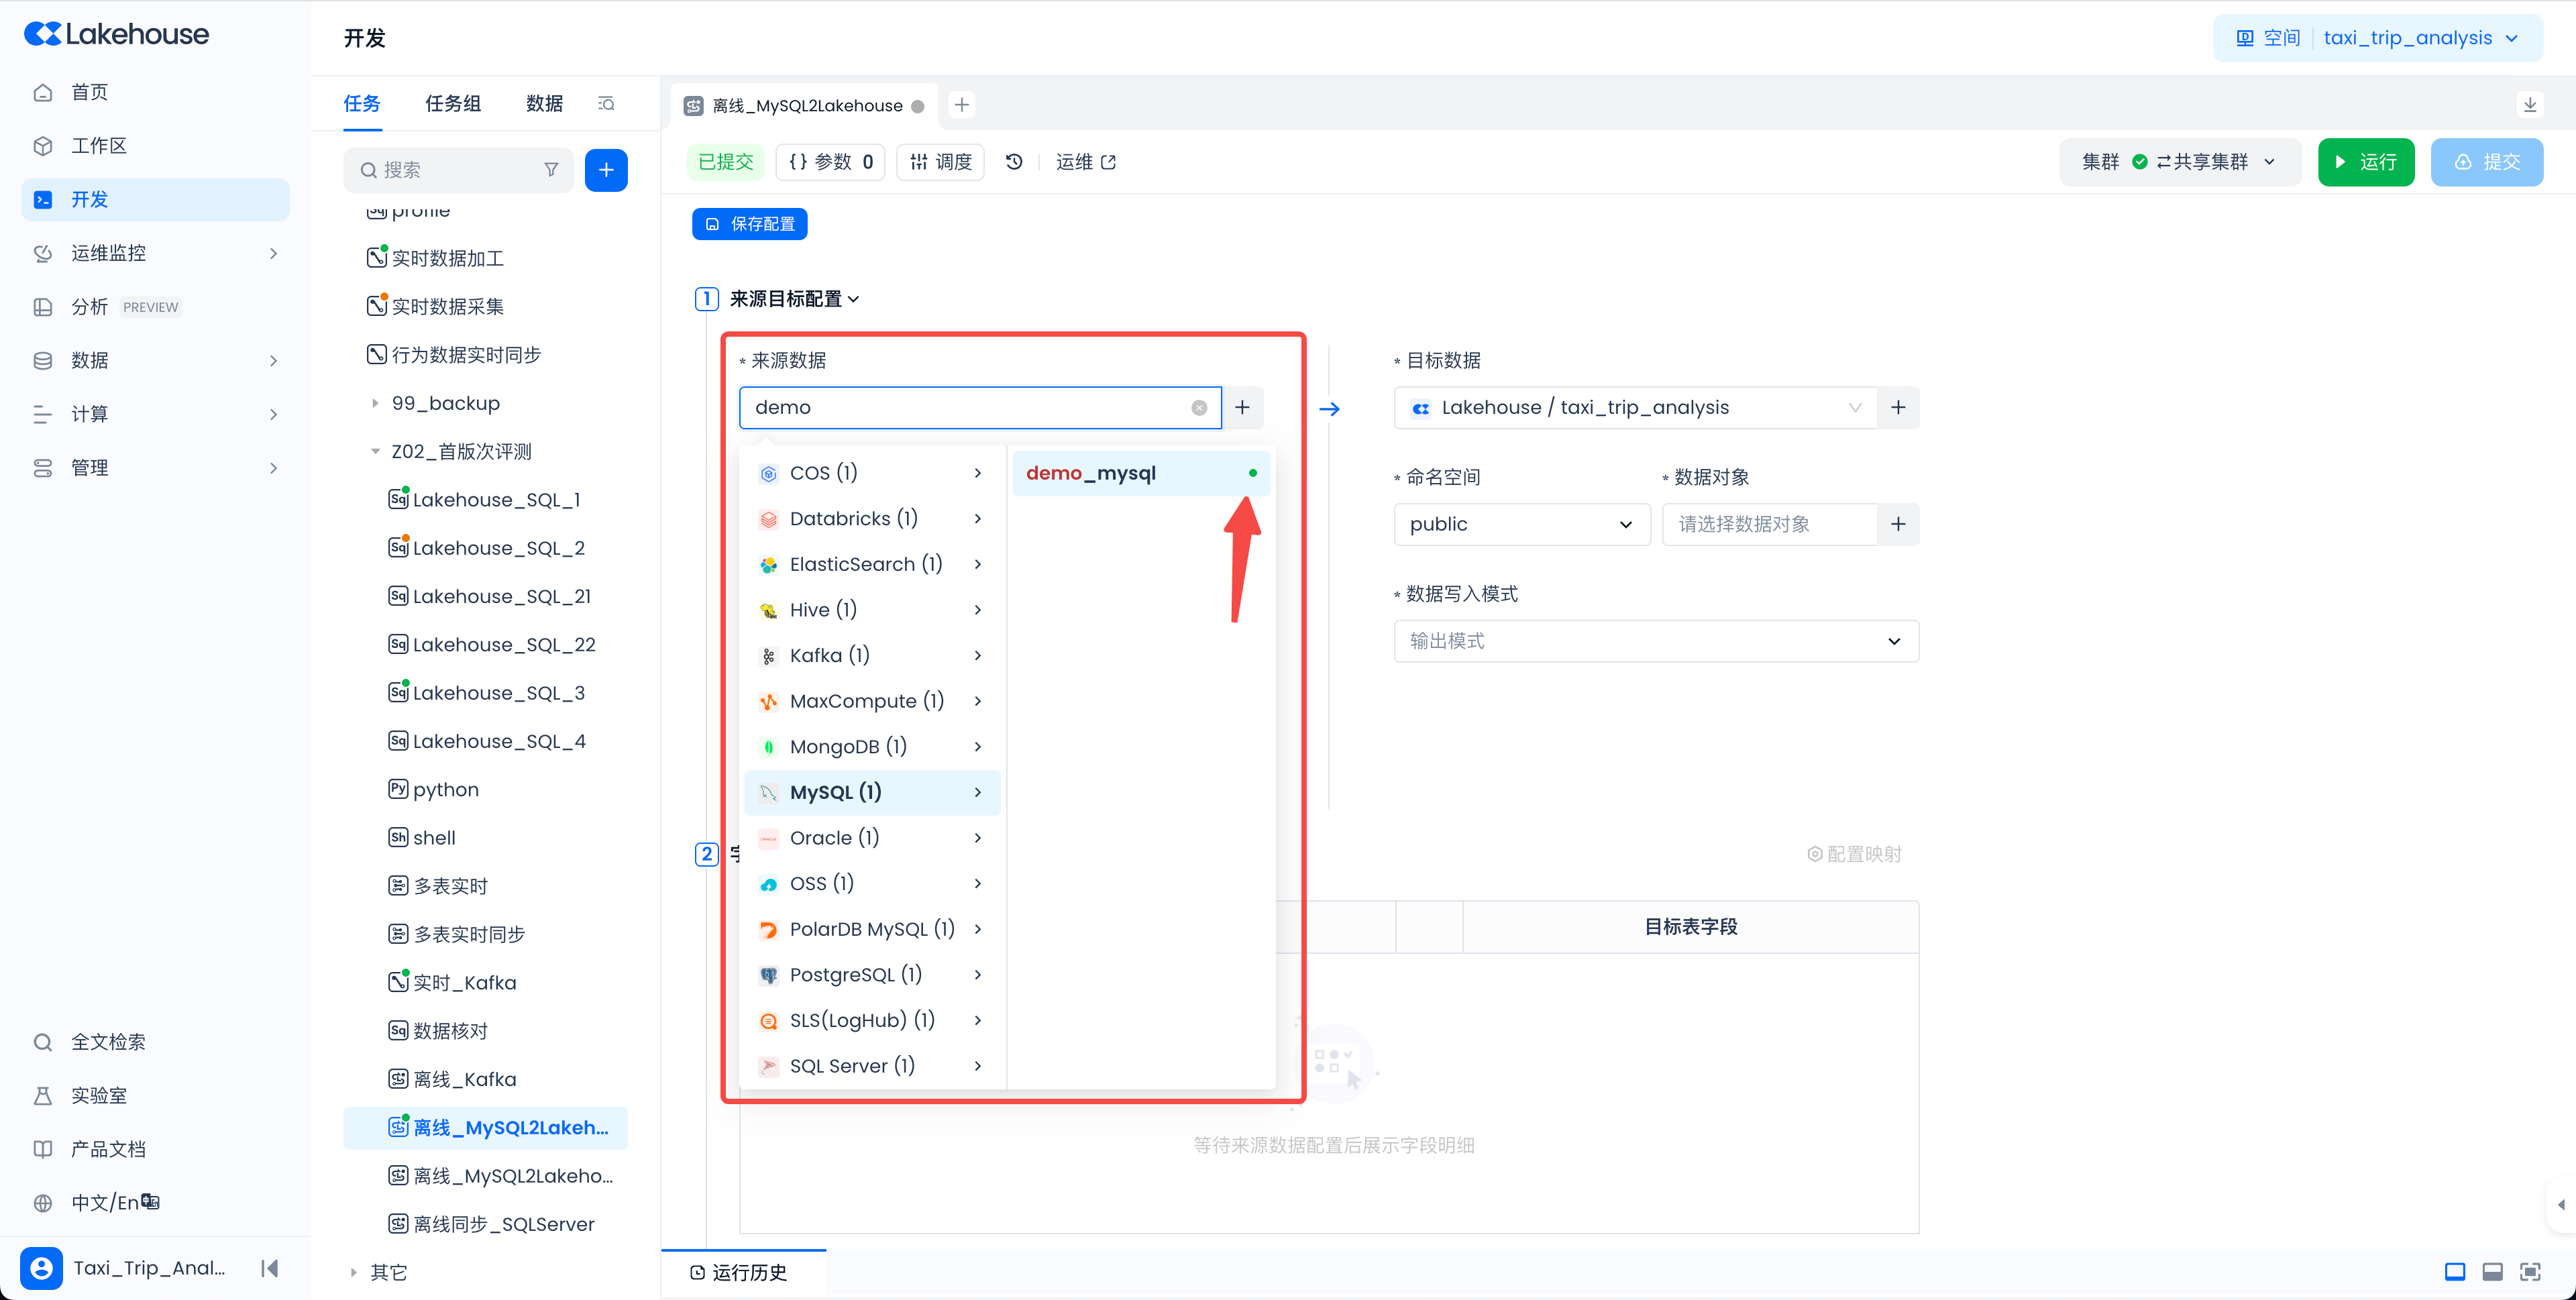Expand the 管理 sidebar menu
Image resolution: width=2576 pixels, height=1300 pixels.
(155, 468)
